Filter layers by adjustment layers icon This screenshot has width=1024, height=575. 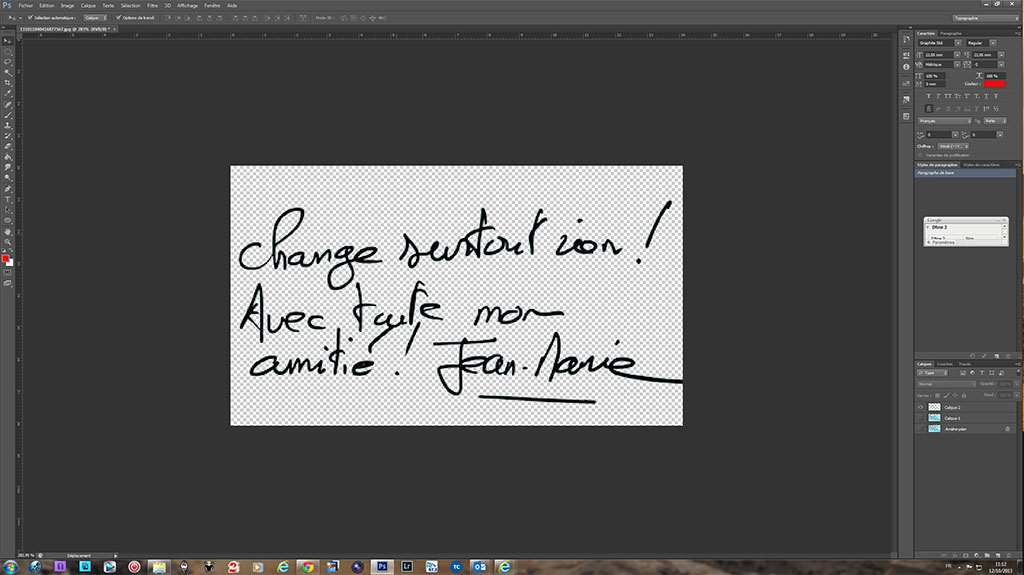972,373
